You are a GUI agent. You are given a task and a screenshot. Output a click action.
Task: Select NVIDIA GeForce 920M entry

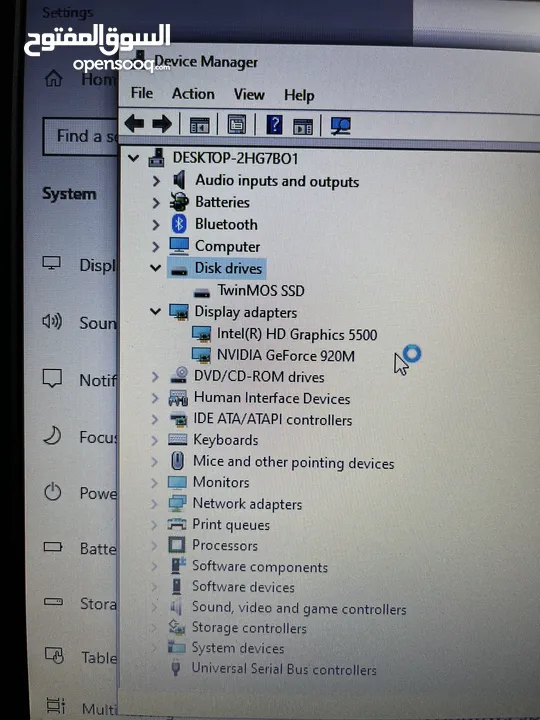286,355
